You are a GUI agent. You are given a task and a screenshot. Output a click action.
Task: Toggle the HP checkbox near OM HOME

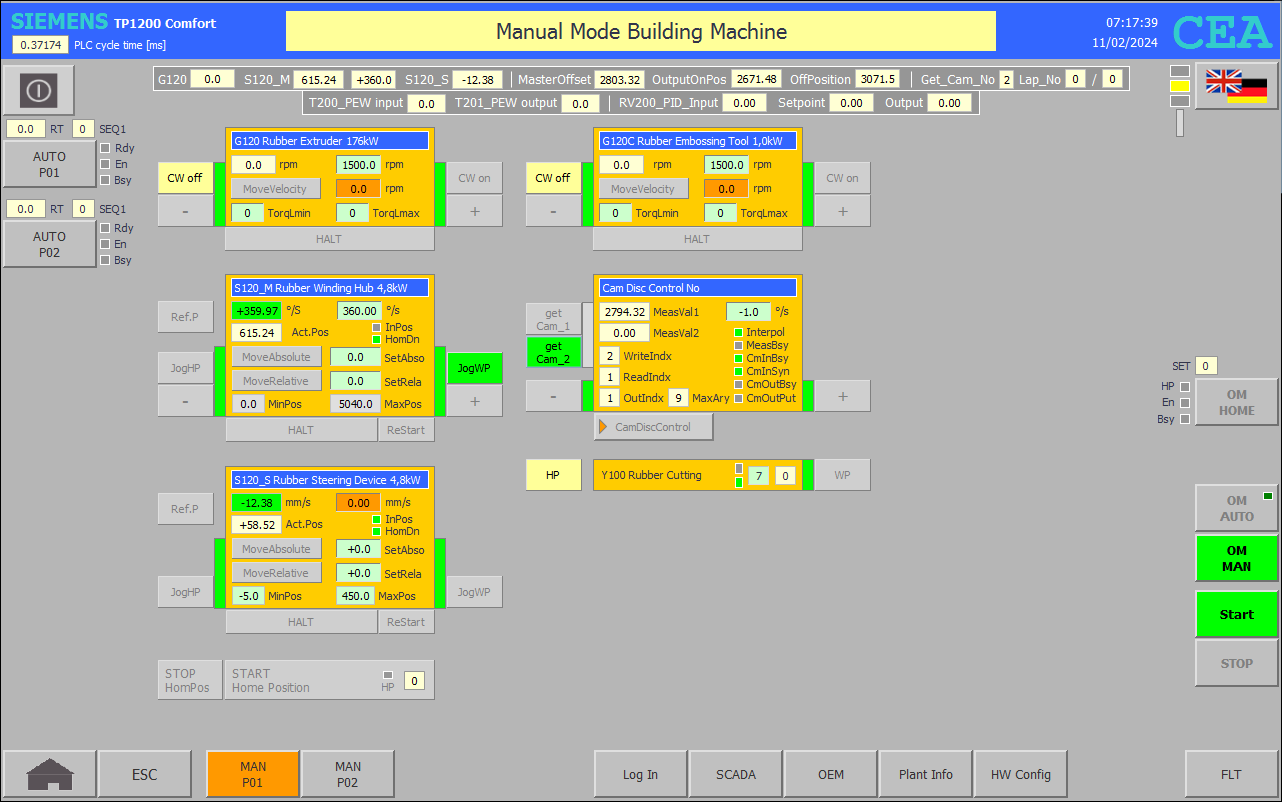coord(1185,386)
